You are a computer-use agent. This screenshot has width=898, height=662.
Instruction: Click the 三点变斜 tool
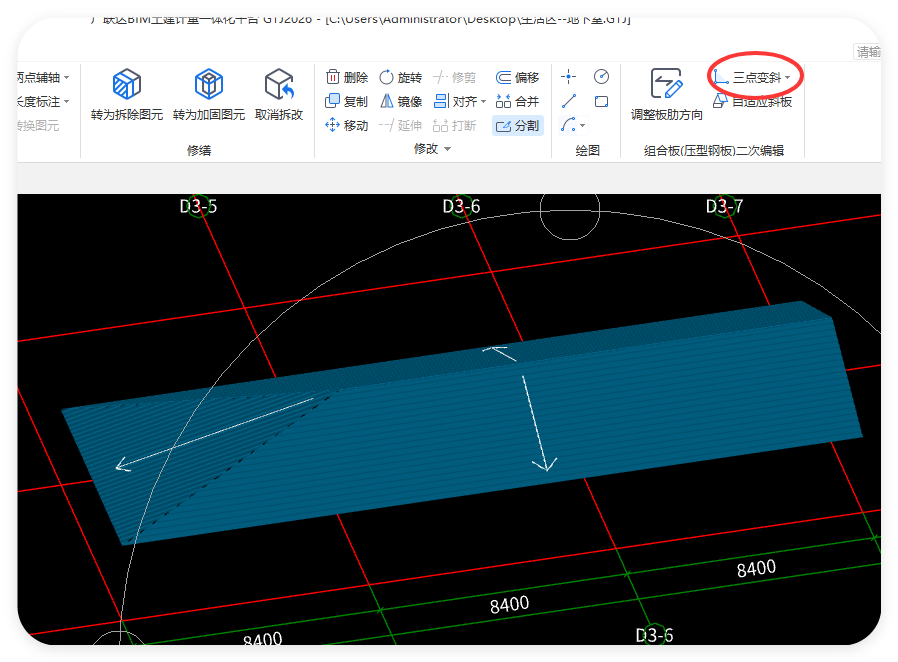tap(751, 77)
